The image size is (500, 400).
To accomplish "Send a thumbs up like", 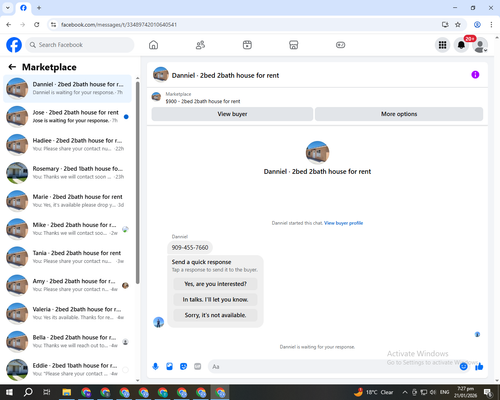I will [479, 367].
